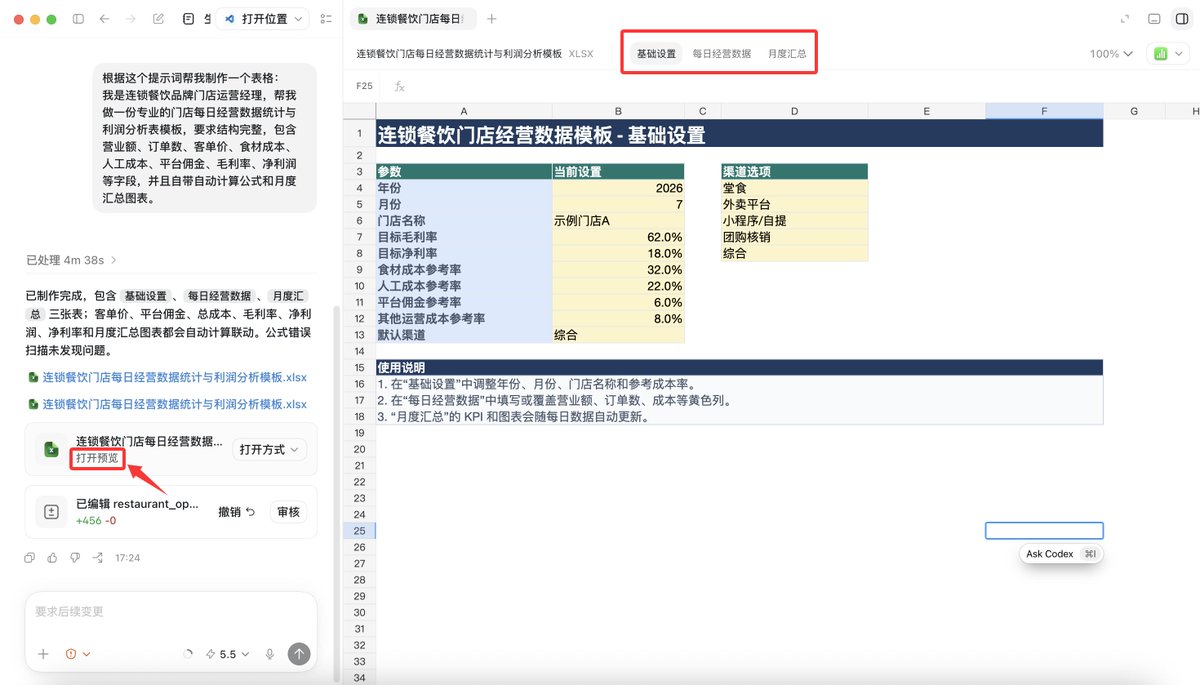Toggle the right side panel icon
Image resolution: width=1200 pixels, height=685 pixels.
(1182, 19)
